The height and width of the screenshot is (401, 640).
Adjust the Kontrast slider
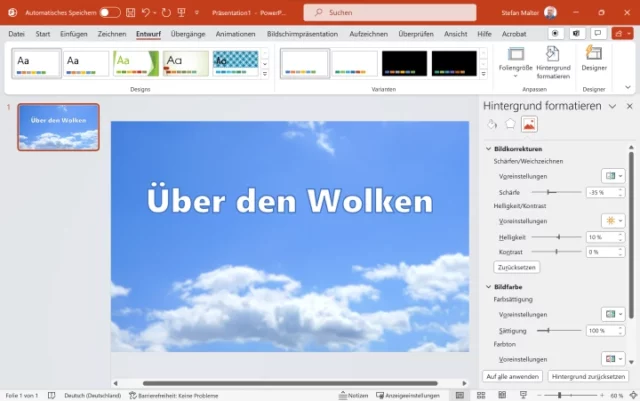pos(556,252)
